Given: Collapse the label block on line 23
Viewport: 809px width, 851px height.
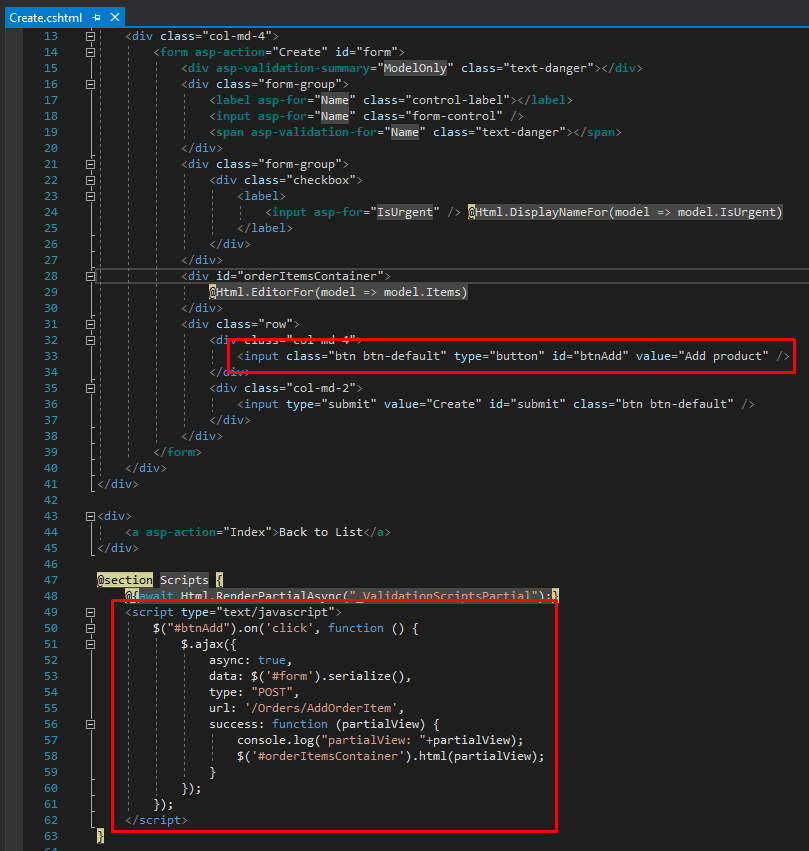Looking at the screenshot, I should pyautogui.click(x=91, y=196).
